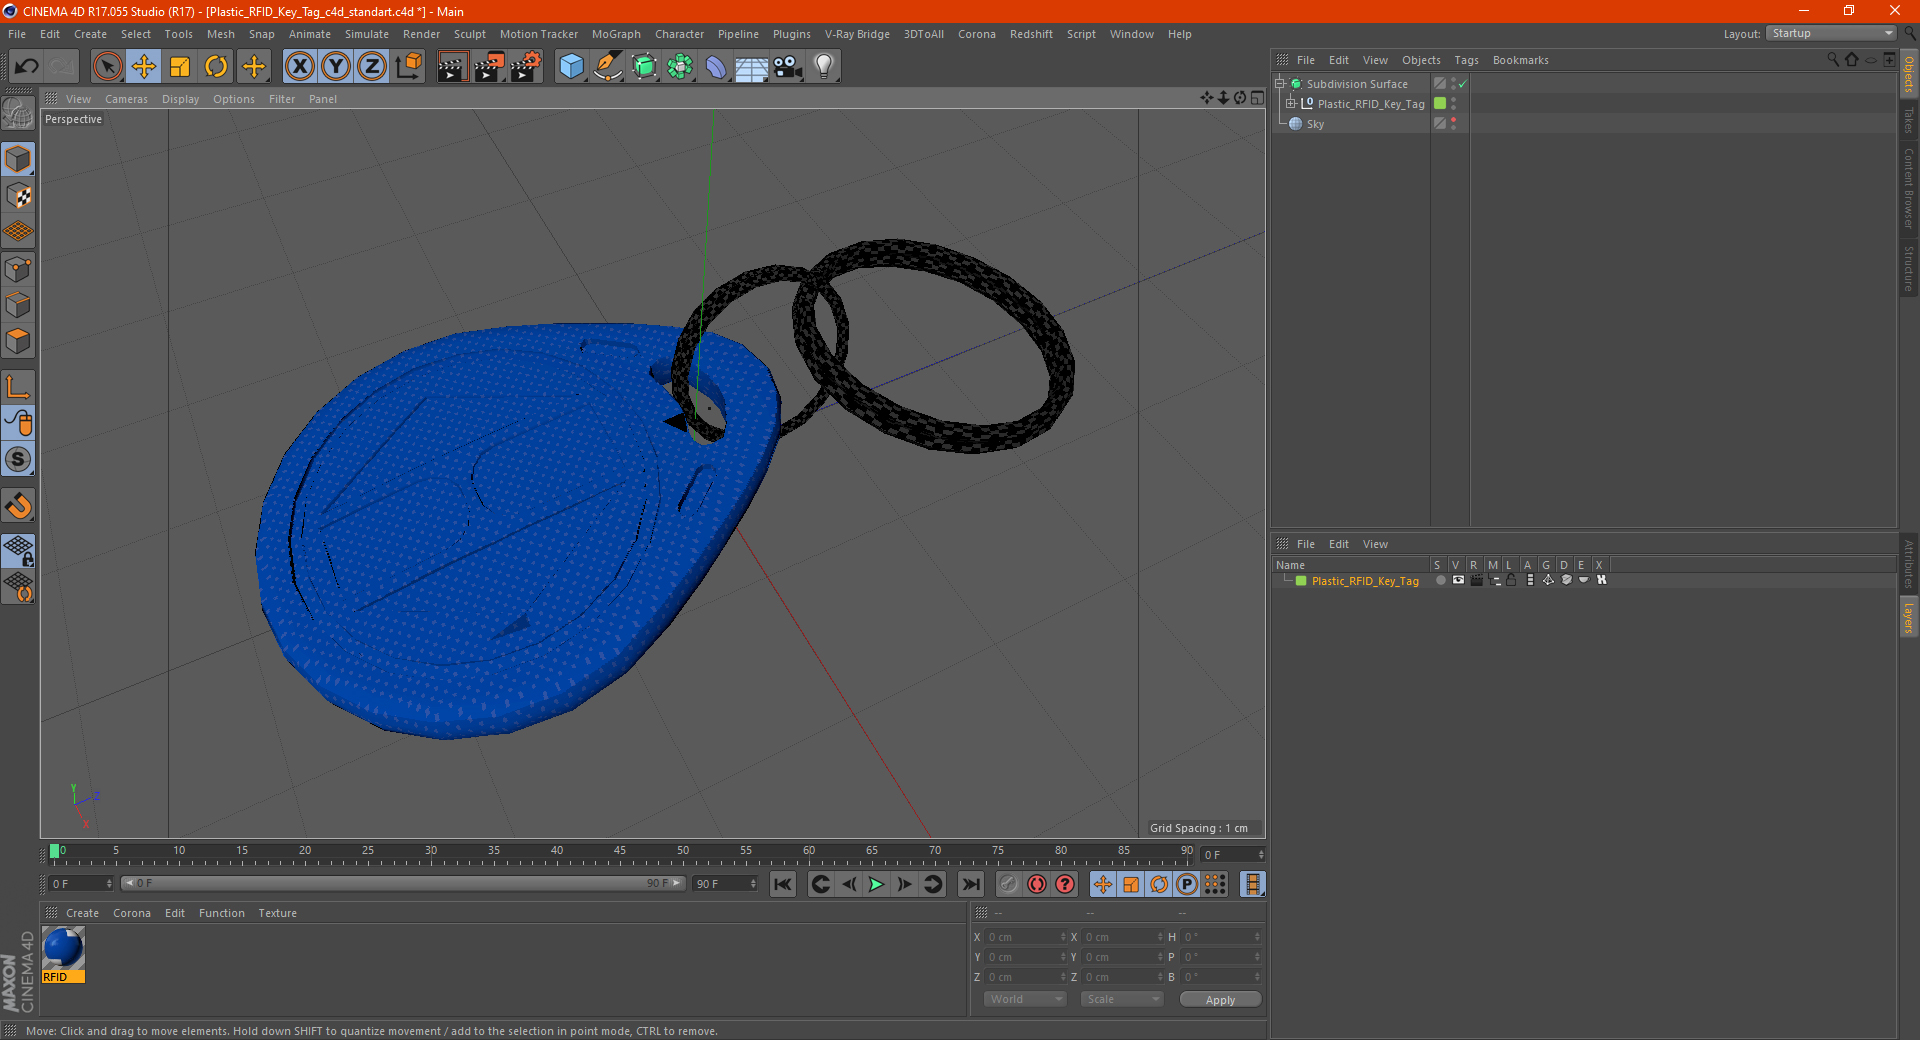Image resolution: width=1920 pixels, height=1040 pixels.
Task: Toggle Subdivision Surface enable checkmark
Action: (x=1462, y=84)
